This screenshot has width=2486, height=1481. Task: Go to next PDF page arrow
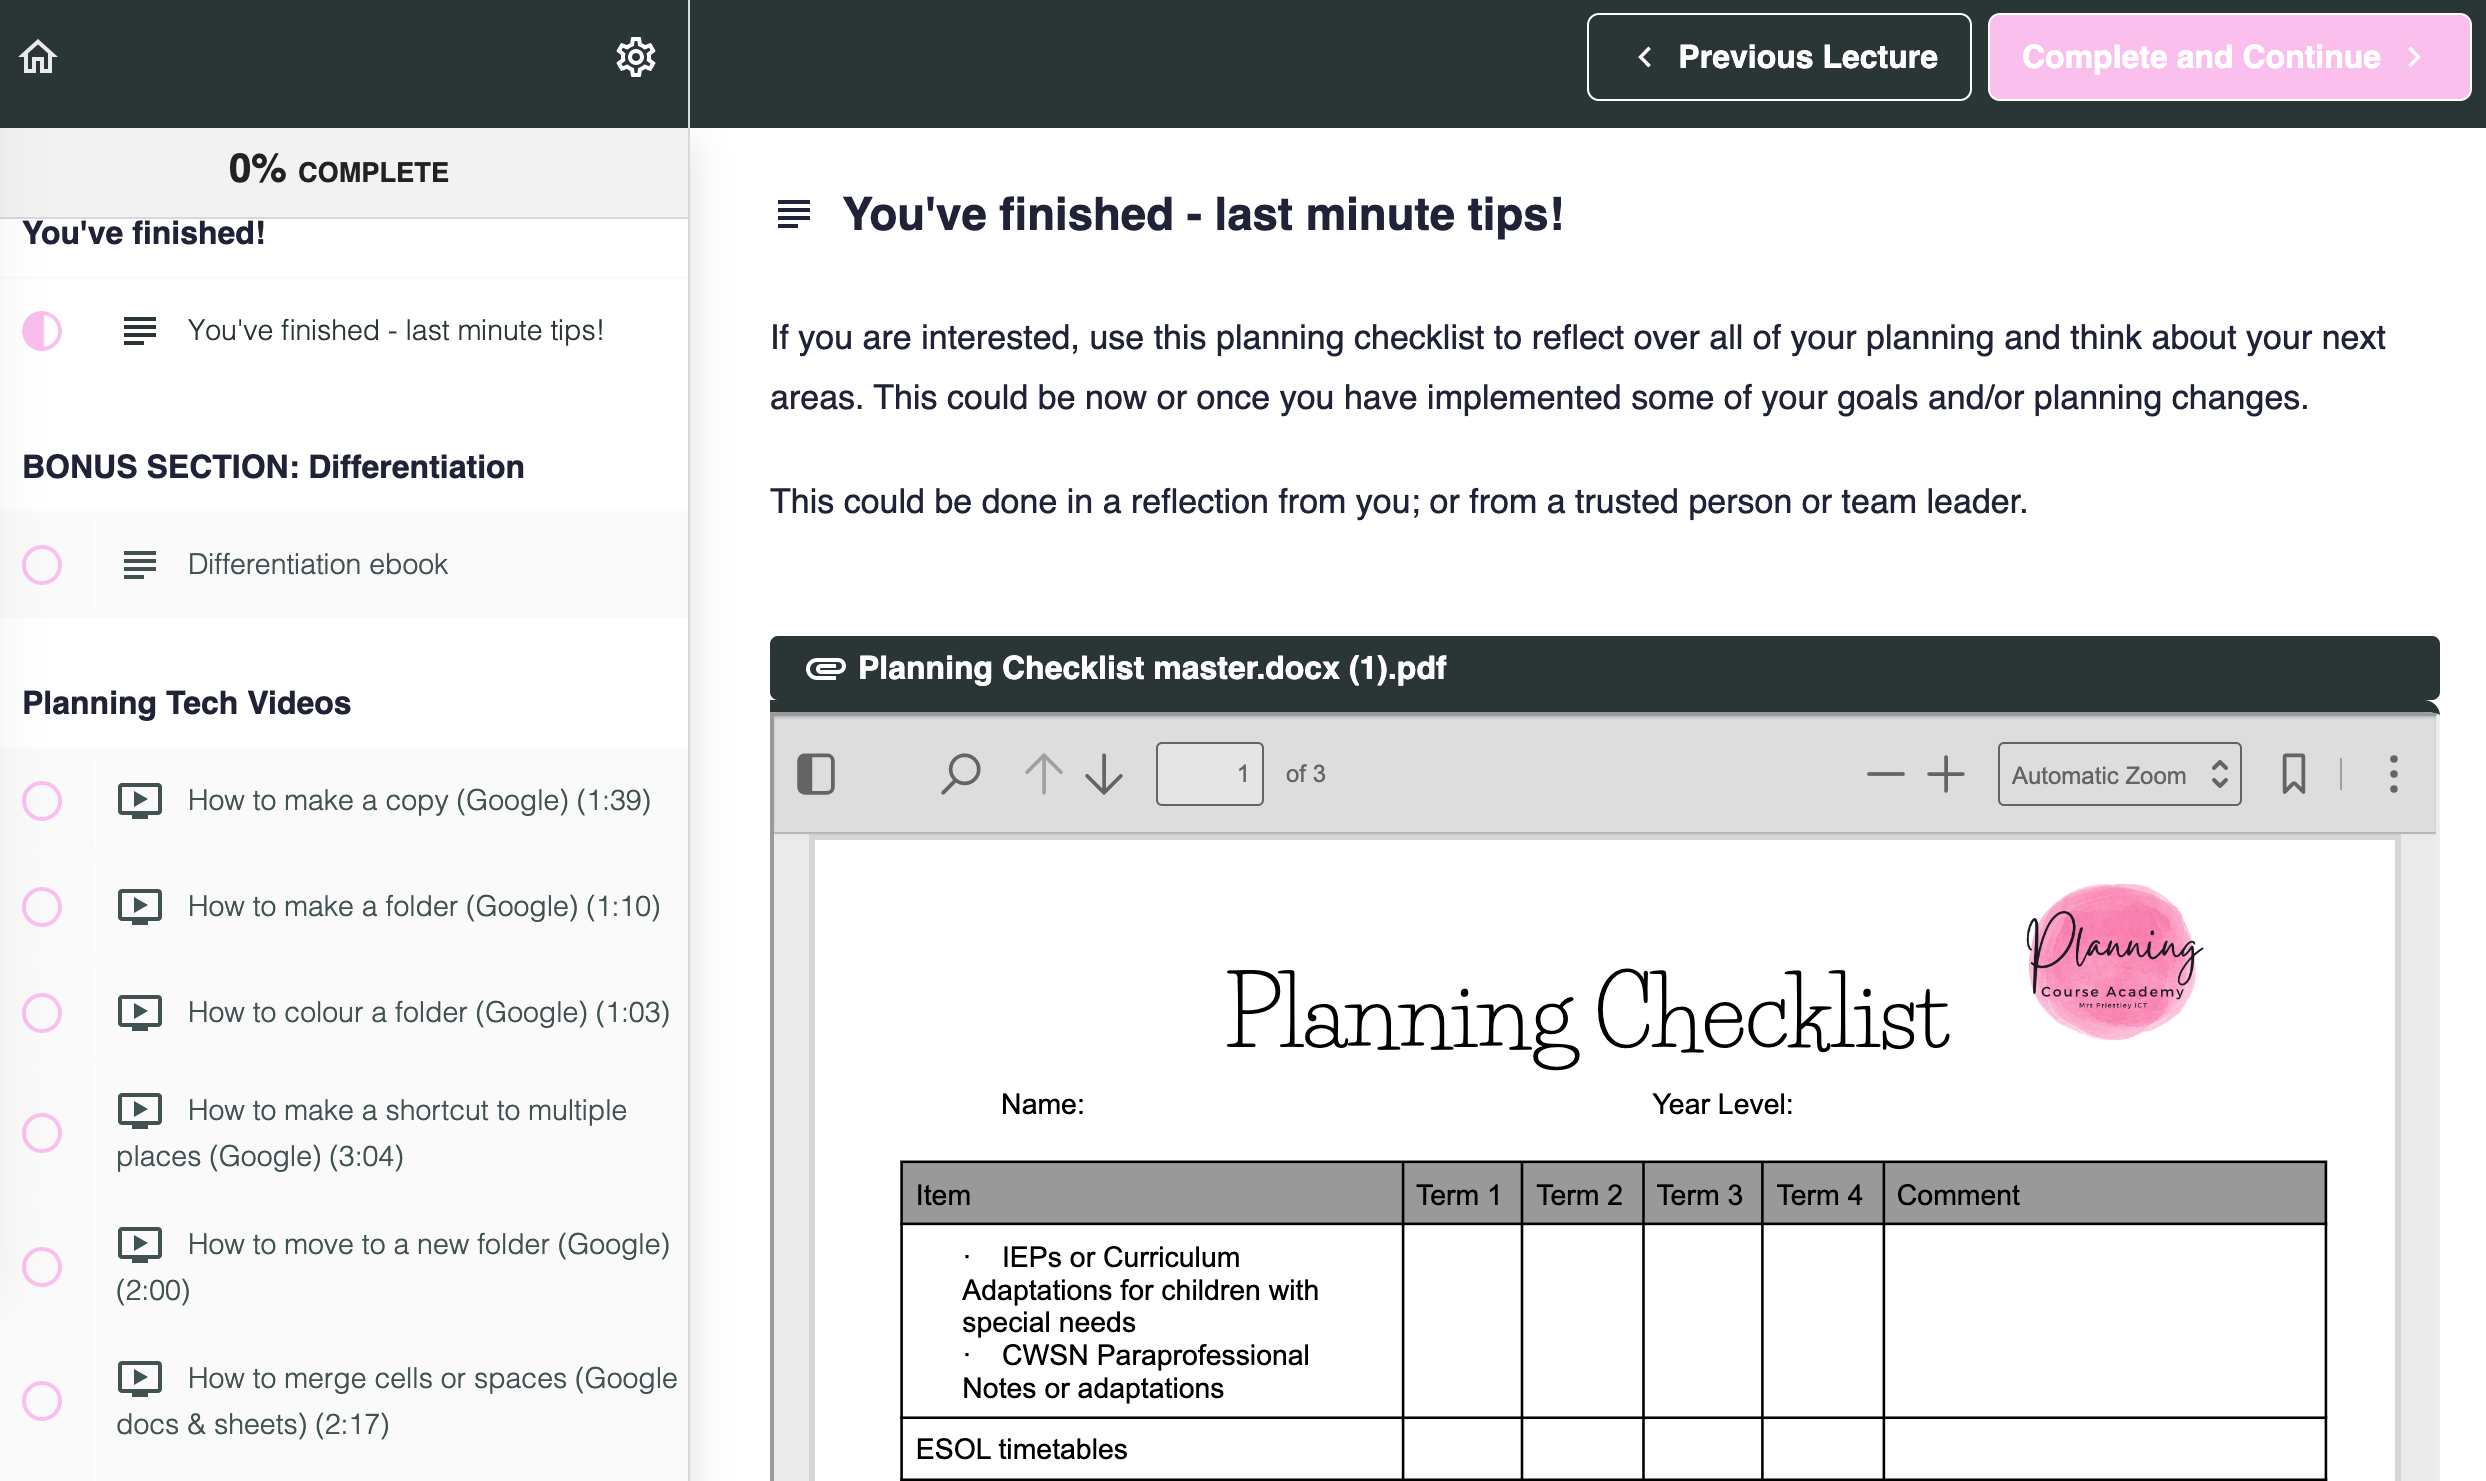1104,774
